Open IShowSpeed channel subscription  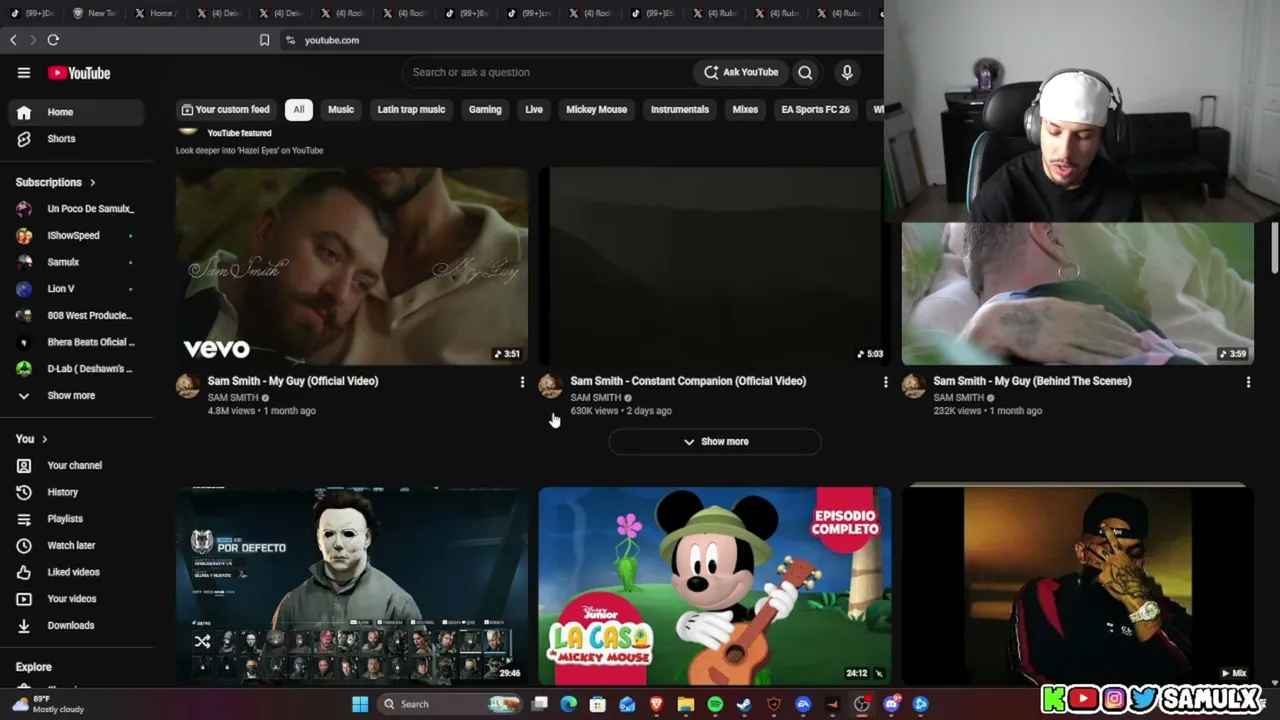(x=76, y=236)
